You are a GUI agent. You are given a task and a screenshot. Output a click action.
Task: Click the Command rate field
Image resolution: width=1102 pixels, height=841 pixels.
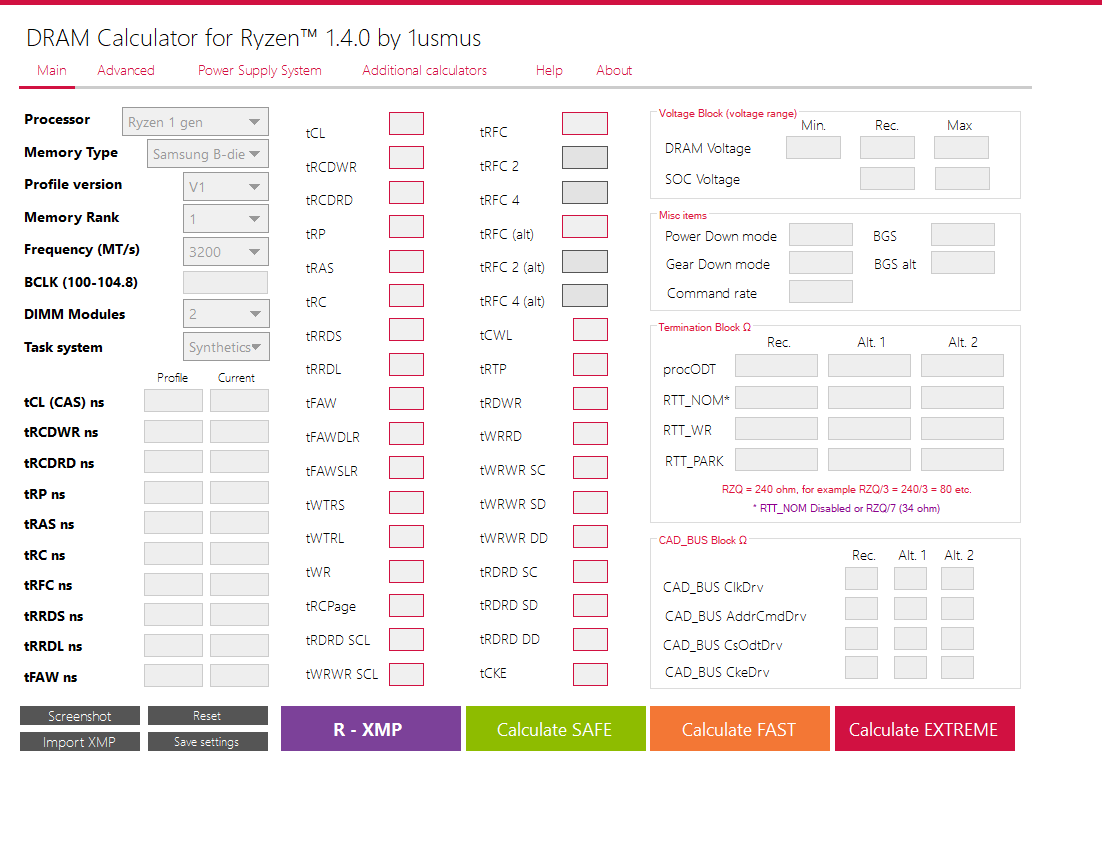pos(821,292)
